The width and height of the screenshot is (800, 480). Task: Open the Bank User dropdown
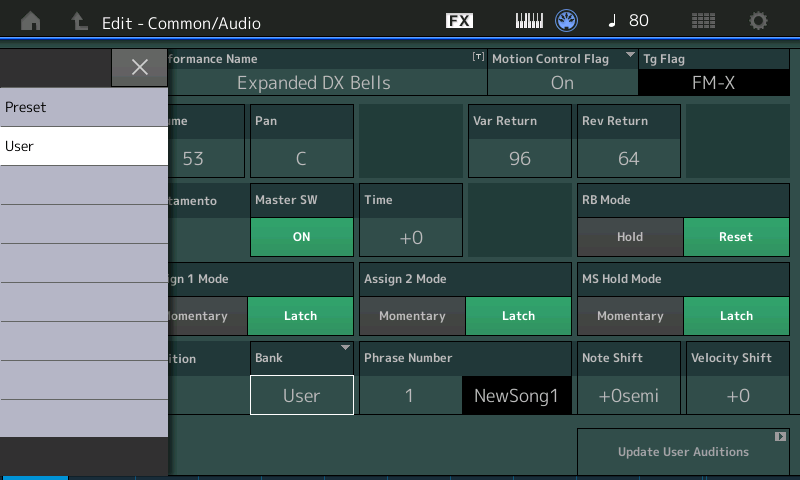pyautogui.click(x=301, y=395)
